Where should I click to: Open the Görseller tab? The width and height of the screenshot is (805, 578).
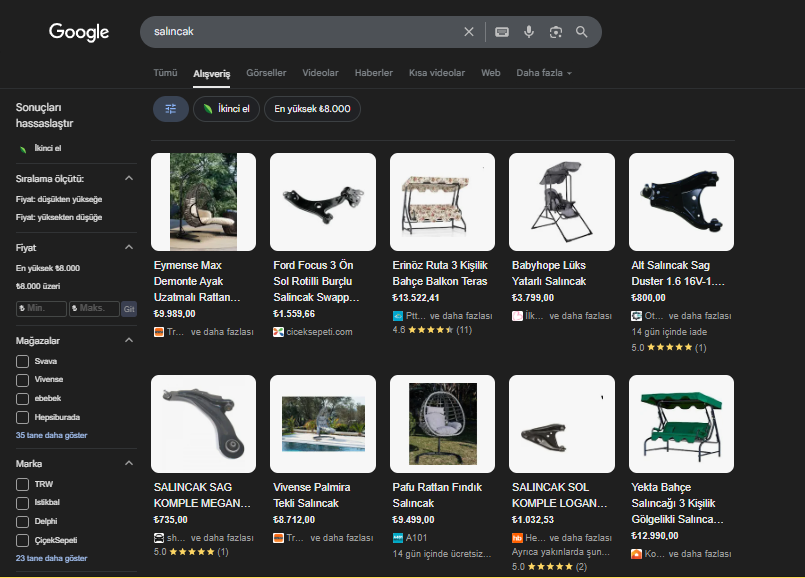point(266,73)
